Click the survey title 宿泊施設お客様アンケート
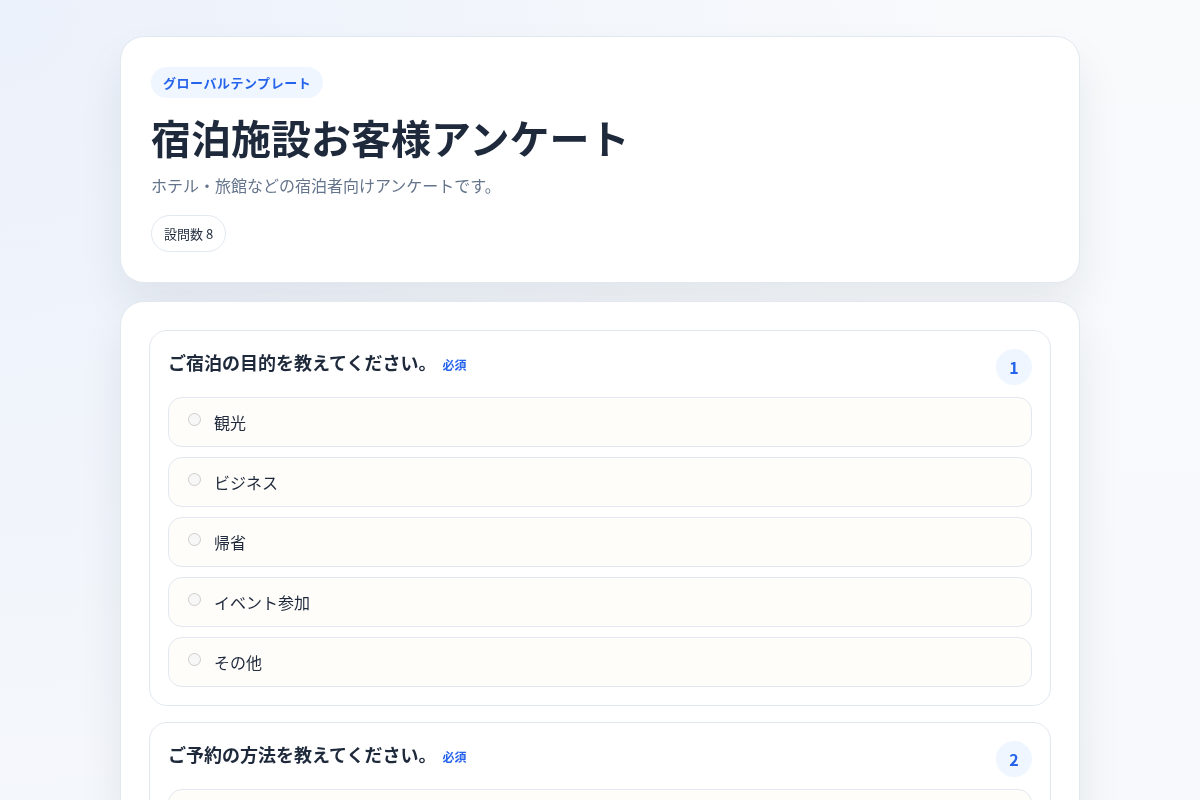Screen dimensions: 1200x800 pos(389,139)
